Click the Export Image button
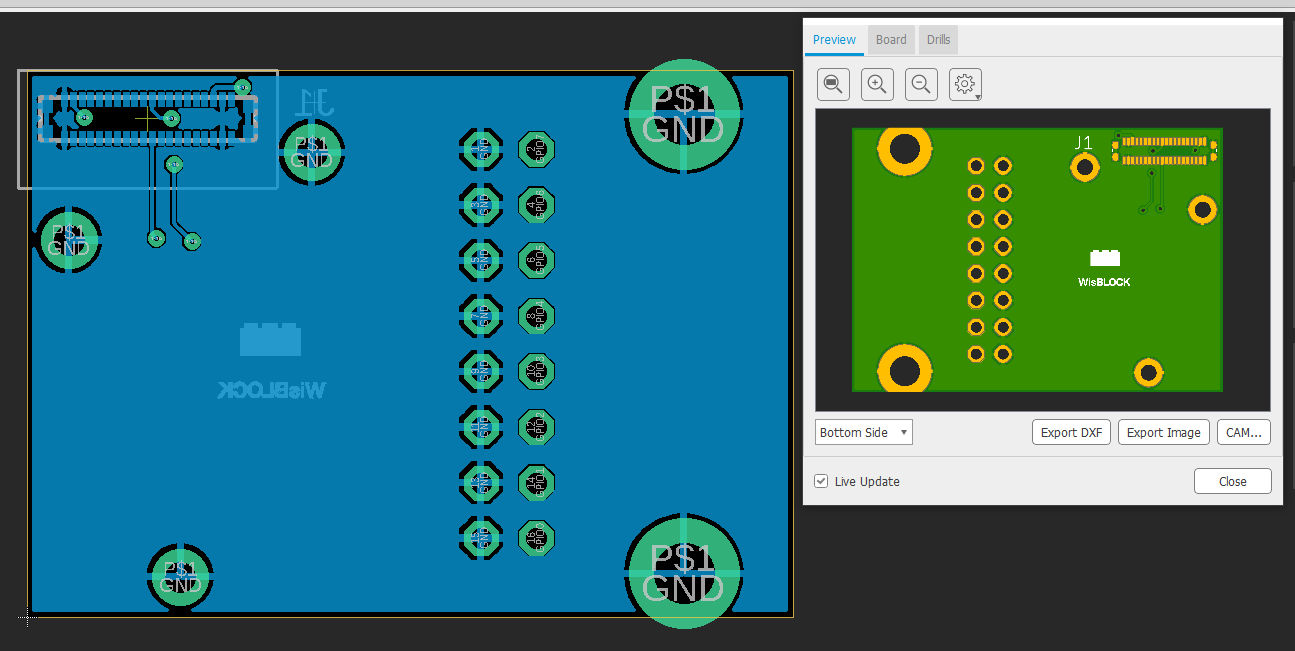 click(x=1163, y=432)
